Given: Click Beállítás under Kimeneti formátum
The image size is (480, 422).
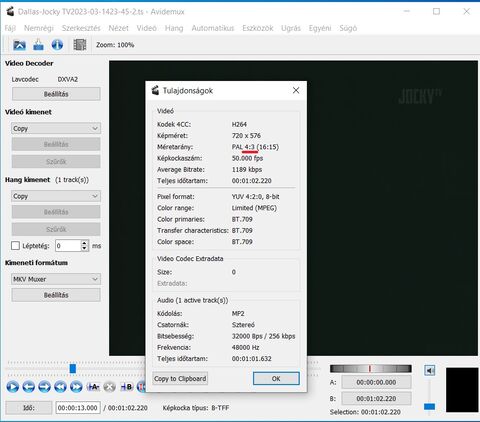Looking at the screenshot, I should tap(56, 295).
